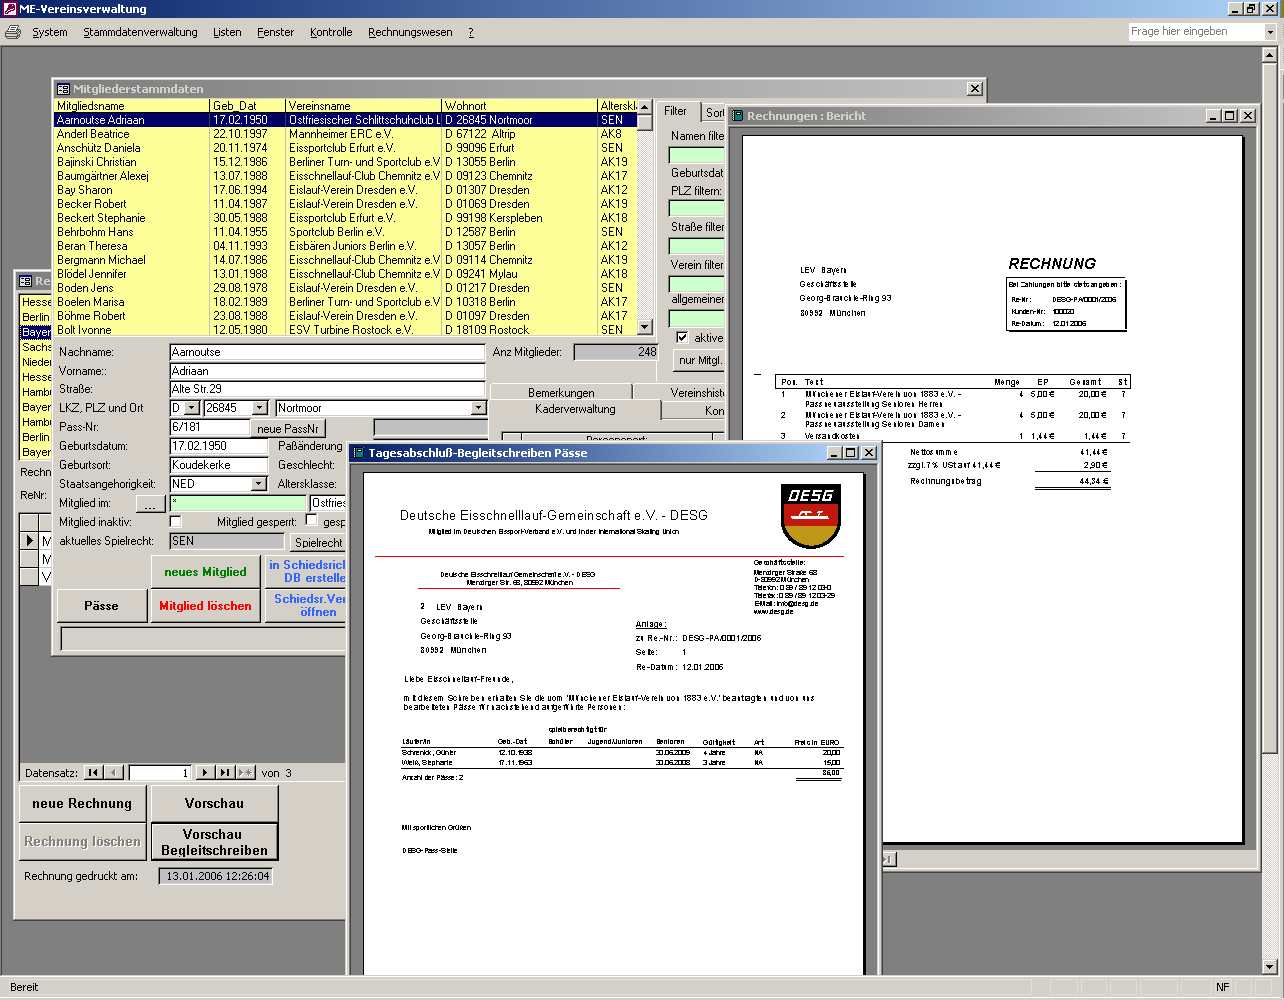Click the in Schiedsrichter DB erstellen button
Viewport: 1284px width, 1000px height.
tap(306, 572)
